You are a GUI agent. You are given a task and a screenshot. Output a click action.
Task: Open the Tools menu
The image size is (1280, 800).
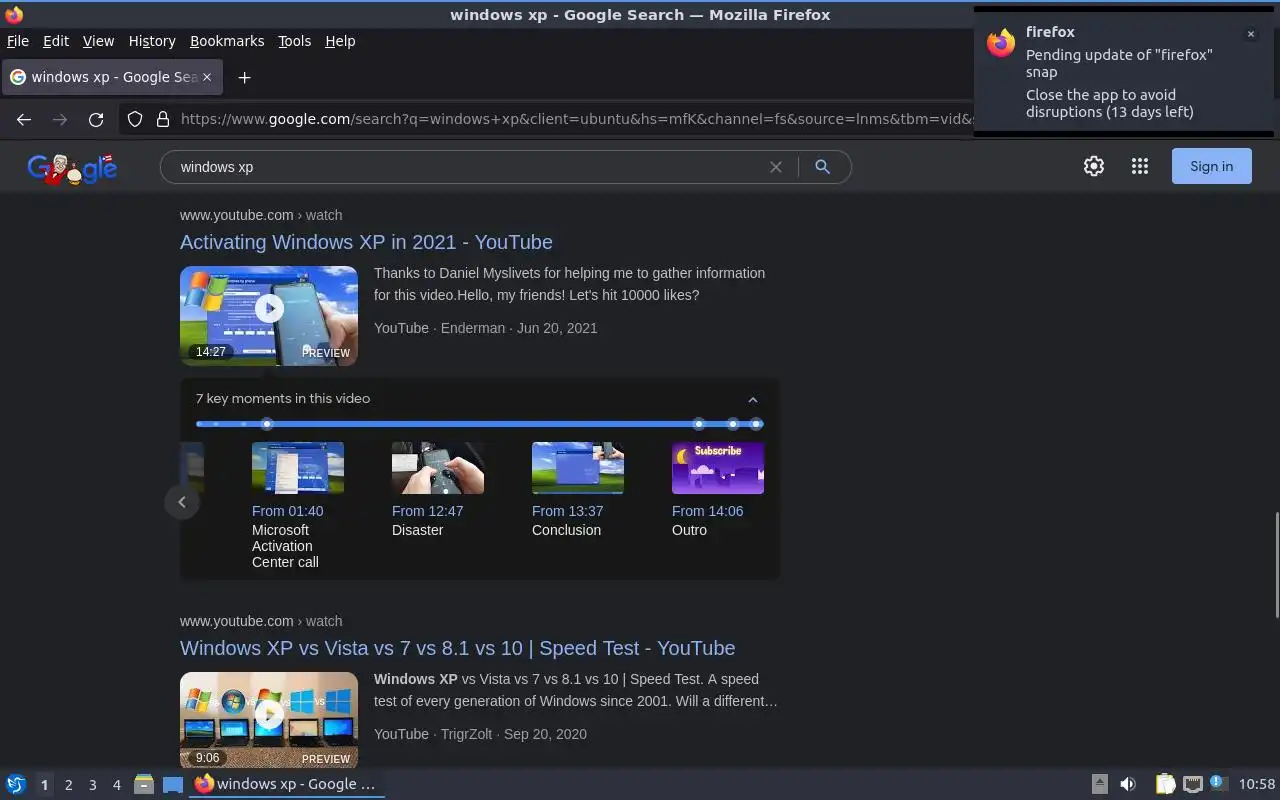tap(294, 41)
